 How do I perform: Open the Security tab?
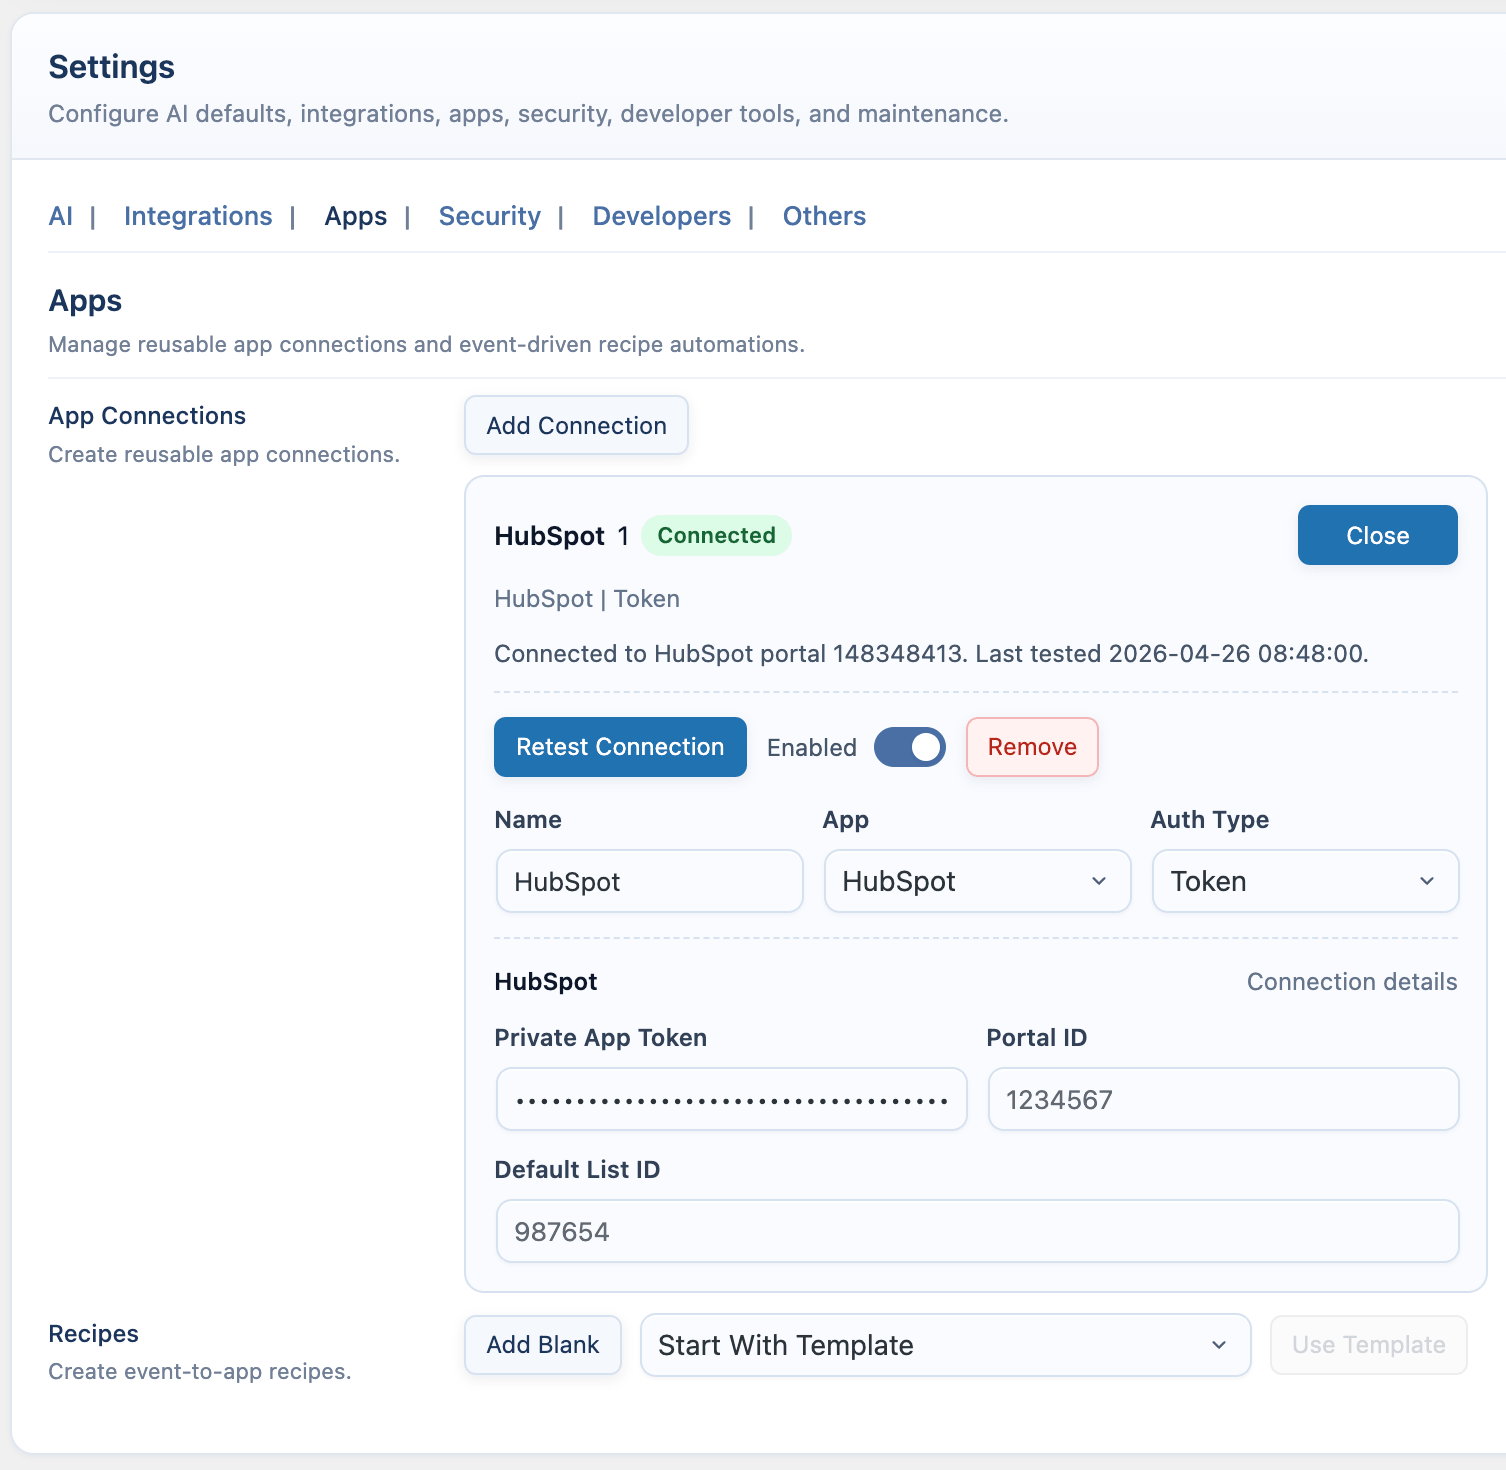[490, 216]
